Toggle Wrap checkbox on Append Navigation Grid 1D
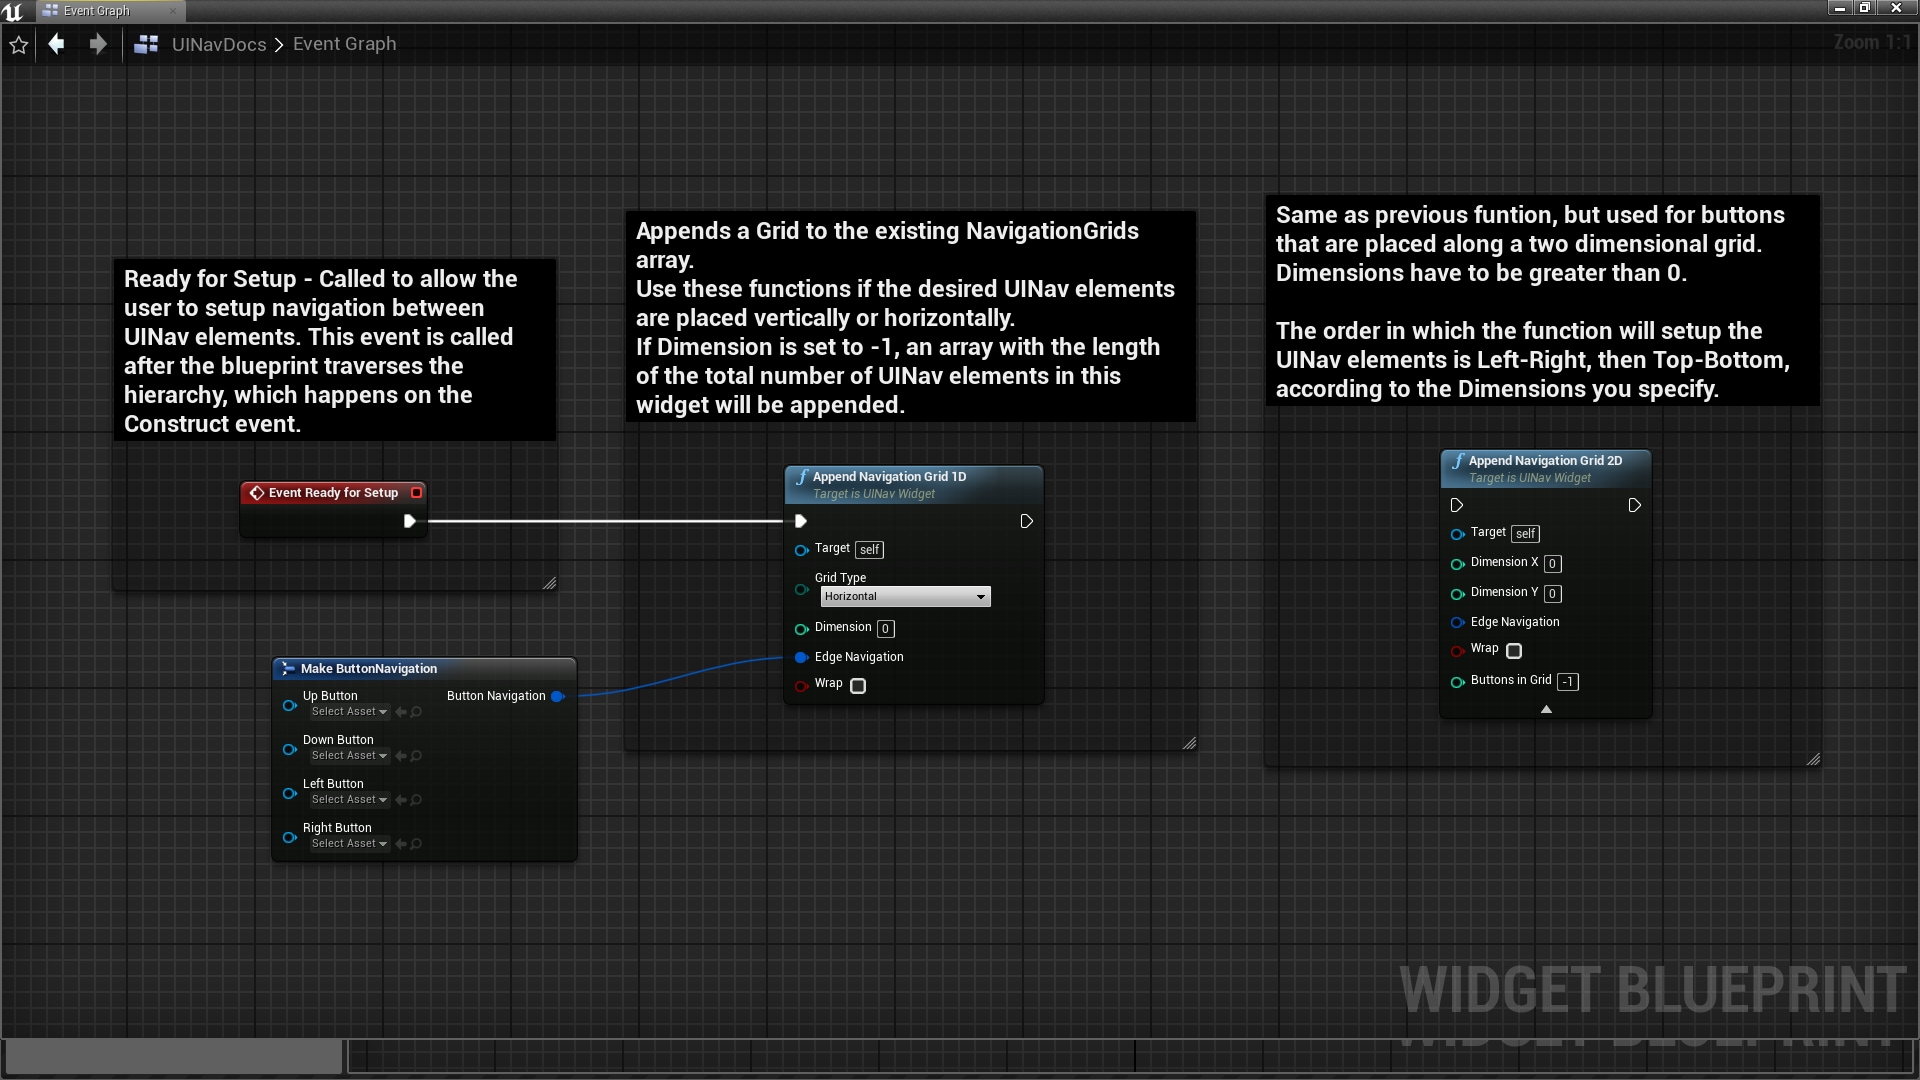The image size is (1920, 1080). click(x=857, y=686)
